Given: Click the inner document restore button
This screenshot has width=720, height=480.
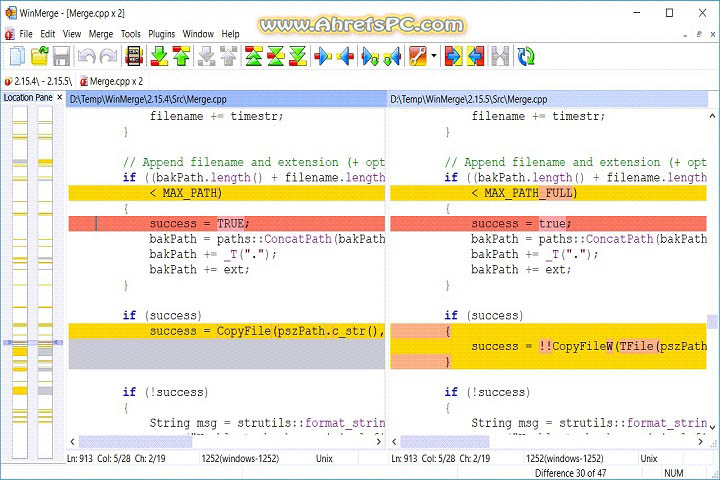Looking at the screenshot, I should coord(699,34).
